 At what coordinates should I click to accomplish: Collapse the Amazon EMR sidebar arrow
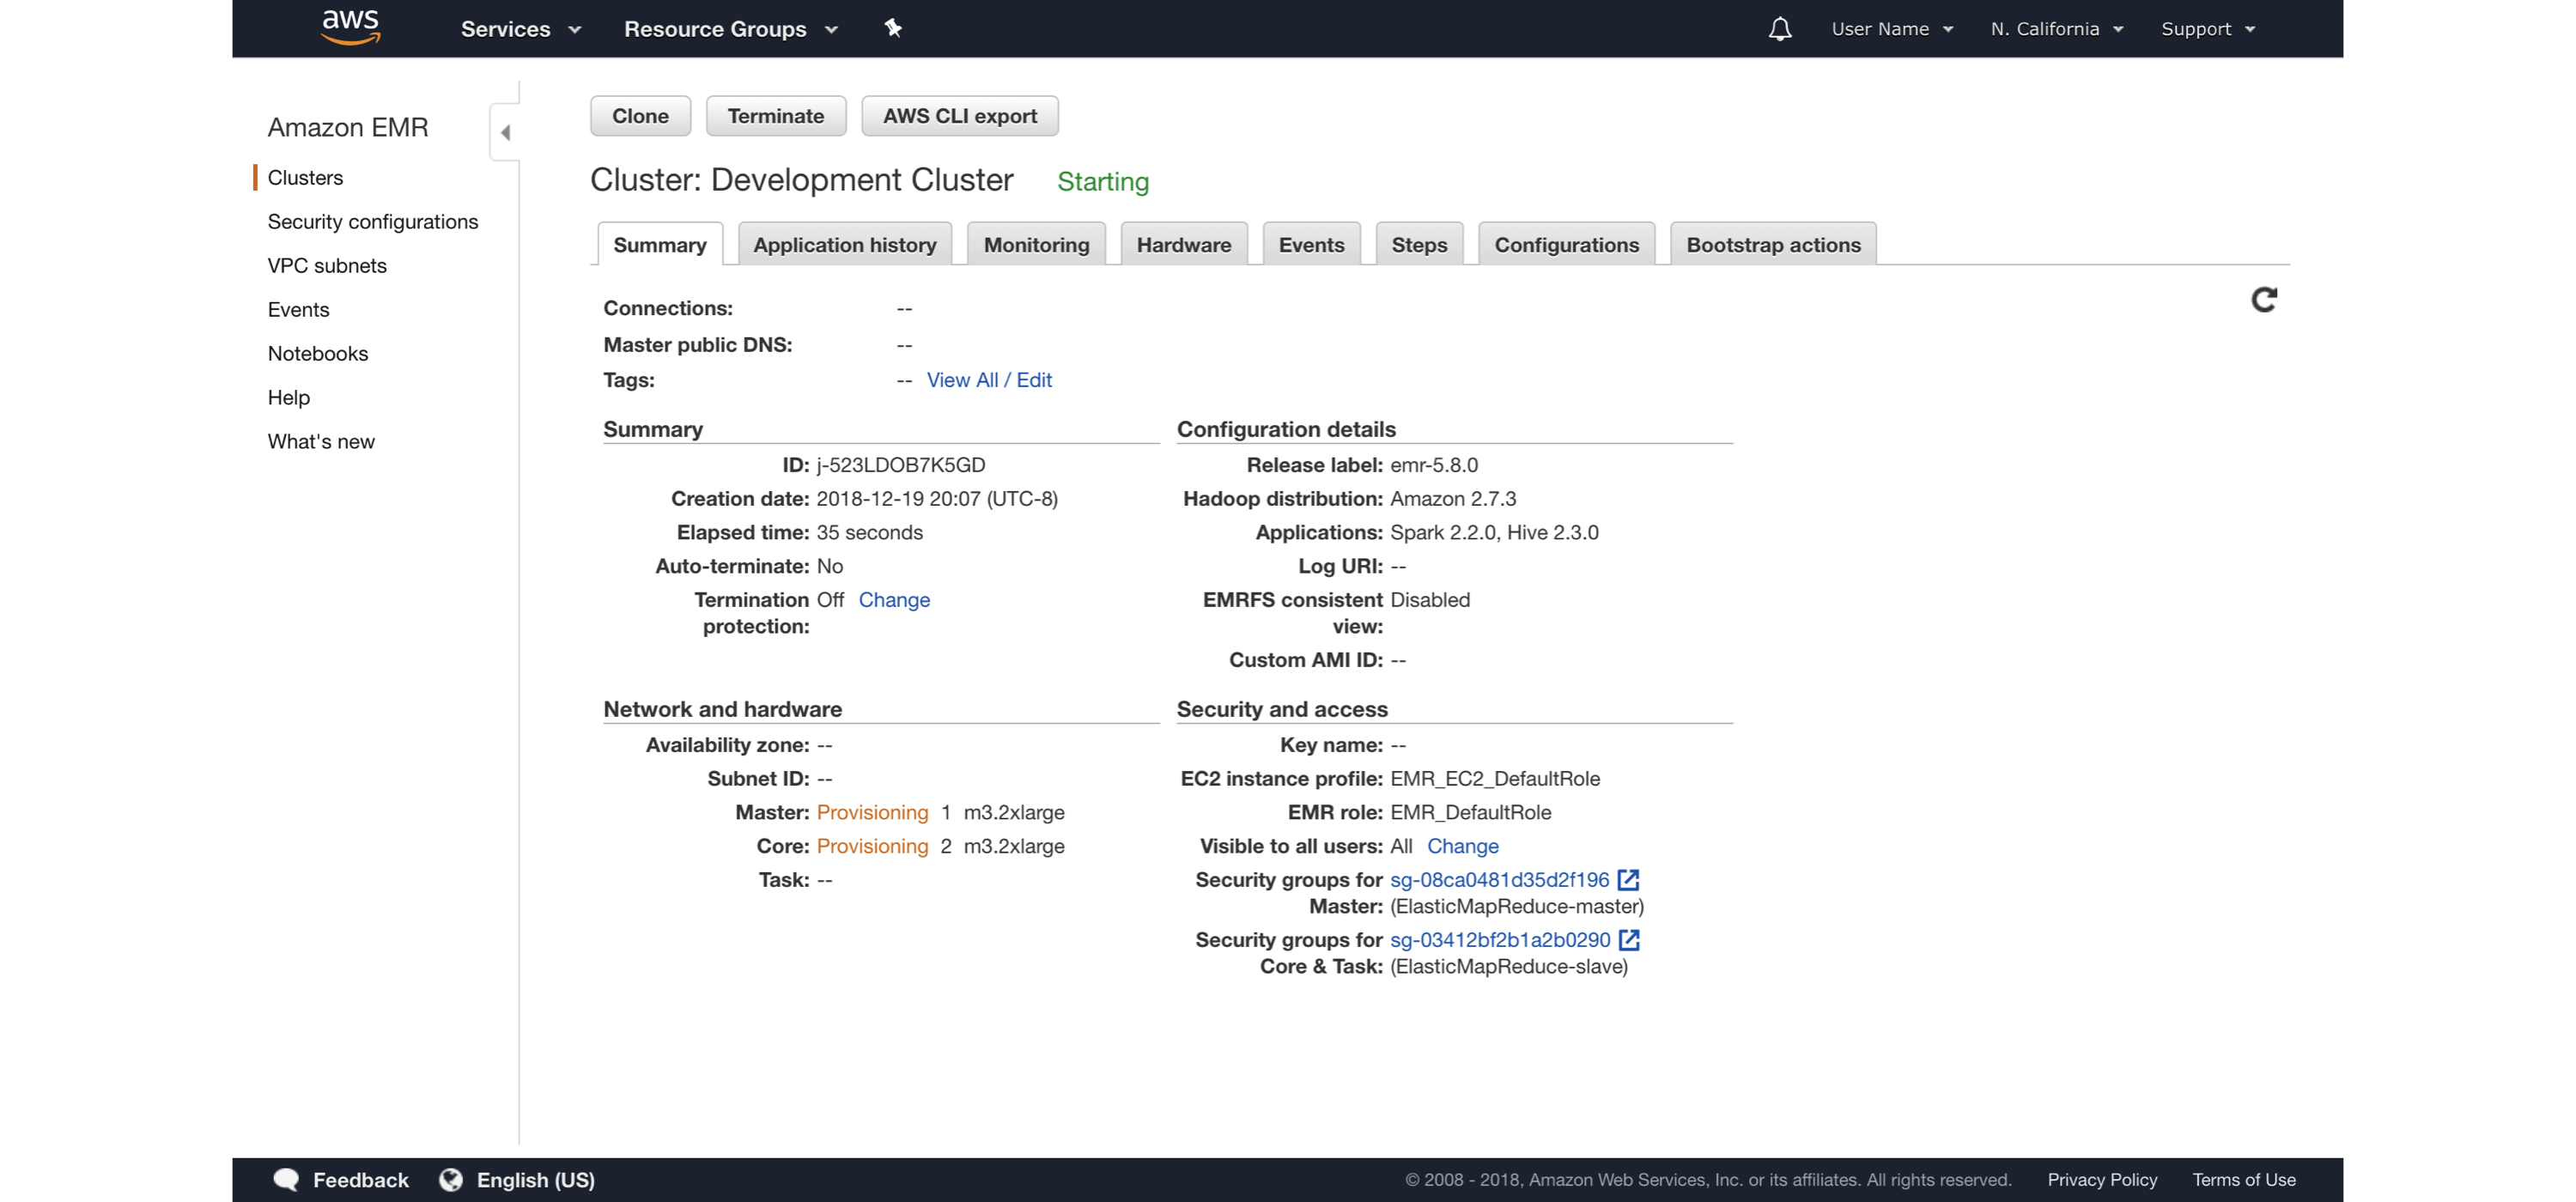coord(506,132)
